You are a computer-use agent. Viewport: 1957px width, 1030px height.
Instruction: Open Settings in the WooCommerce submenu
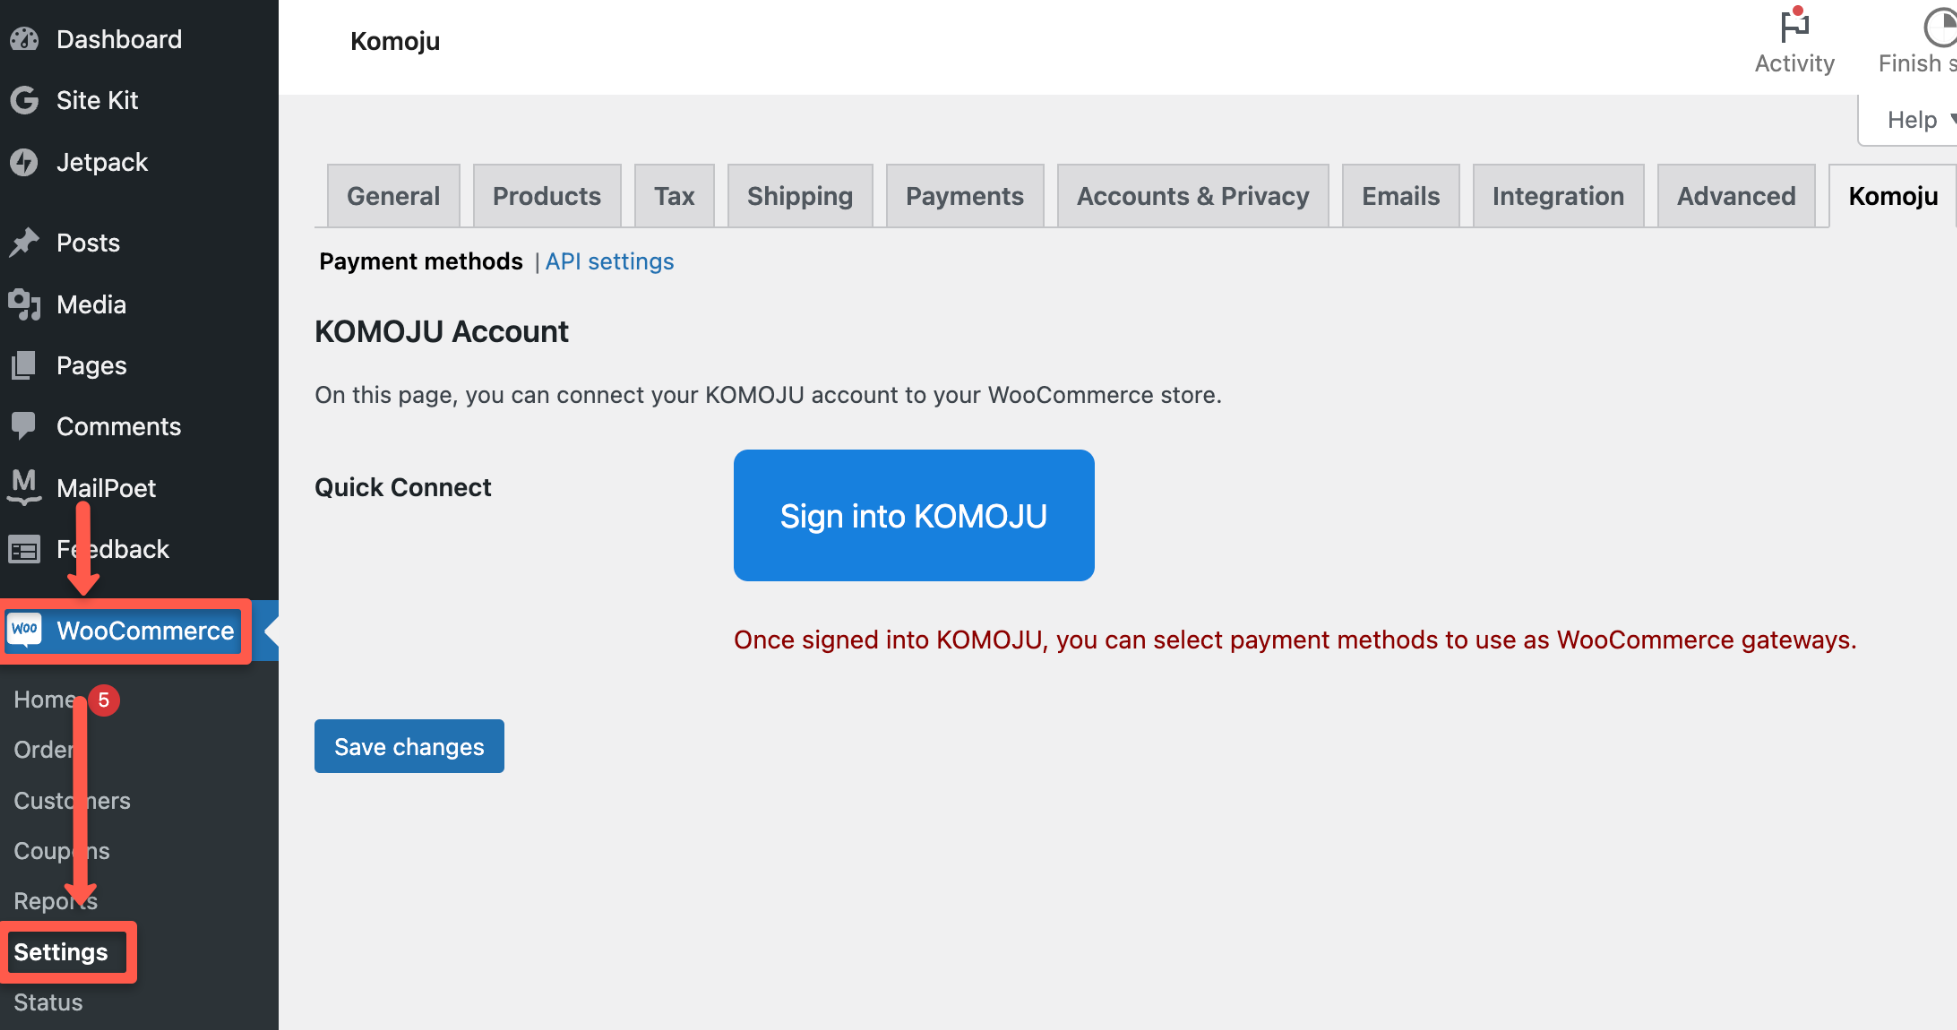point(61,952)
